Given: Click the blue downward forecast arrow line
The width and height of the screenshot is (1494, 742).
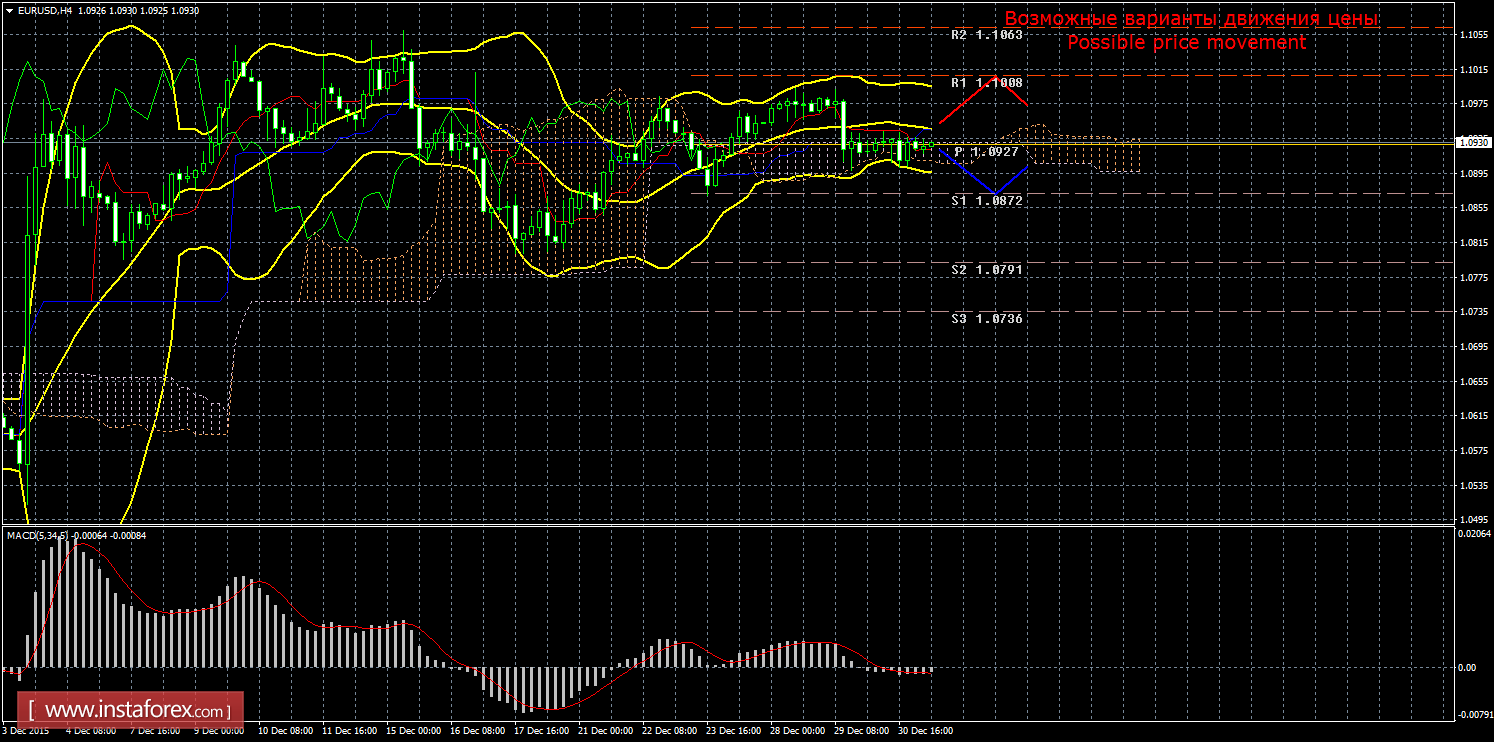Looking at the screenshot, I should [967, 171].
